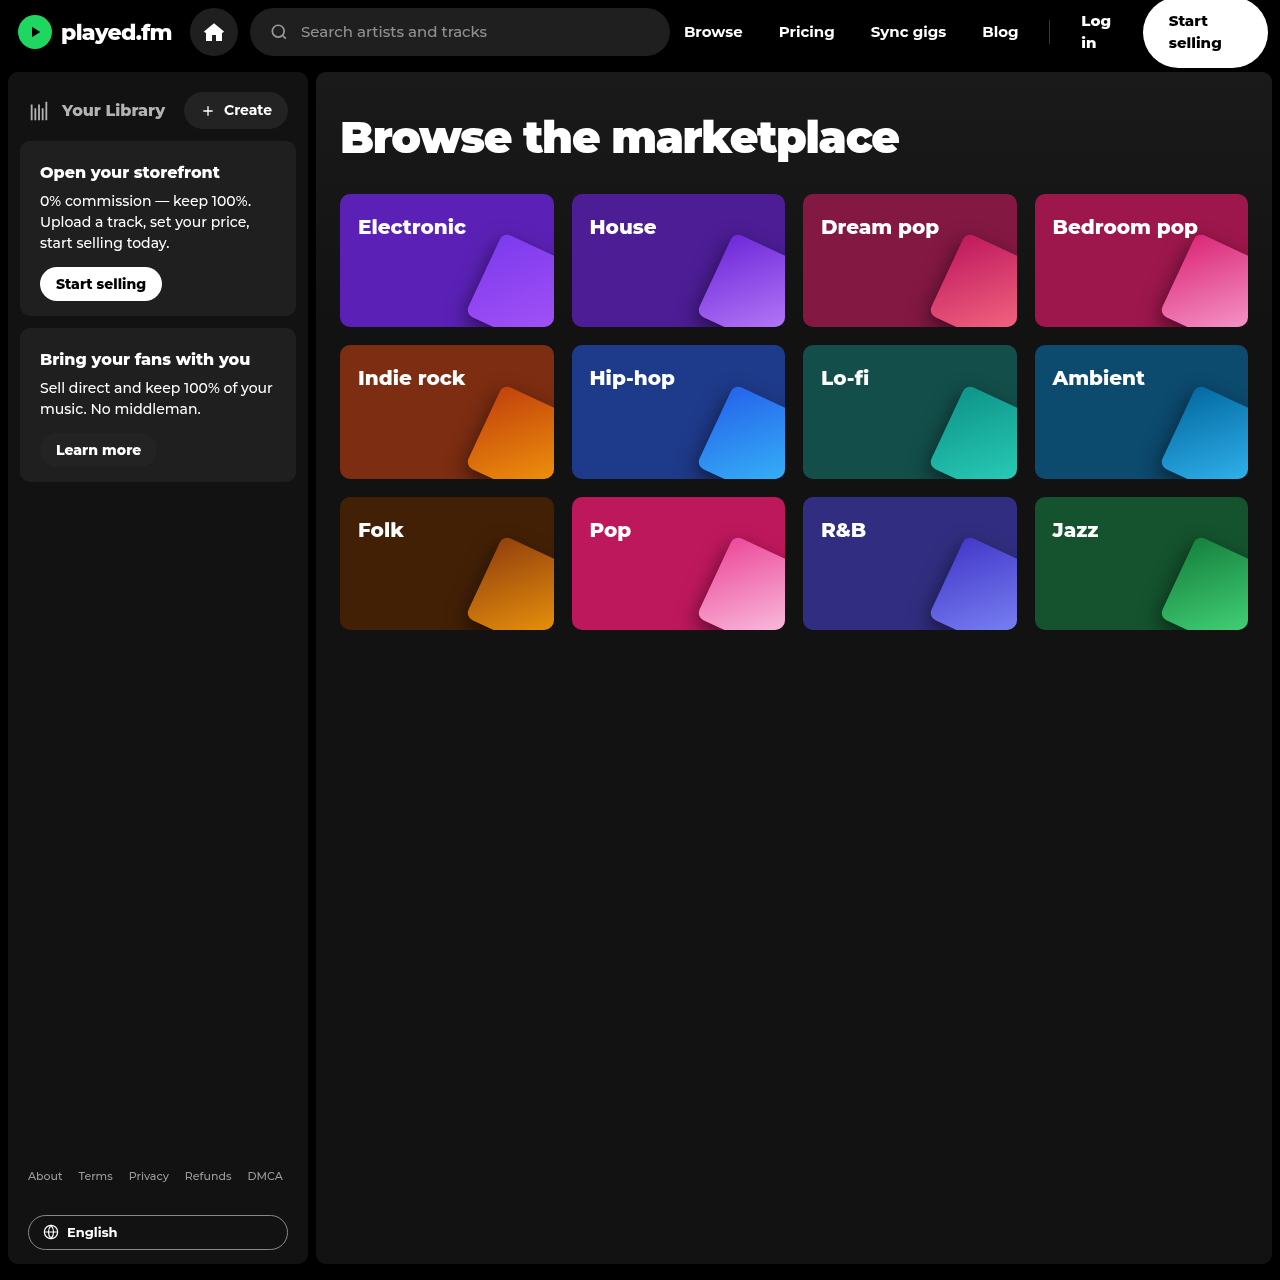Click the played.fm wordmark

click(116, 32)
